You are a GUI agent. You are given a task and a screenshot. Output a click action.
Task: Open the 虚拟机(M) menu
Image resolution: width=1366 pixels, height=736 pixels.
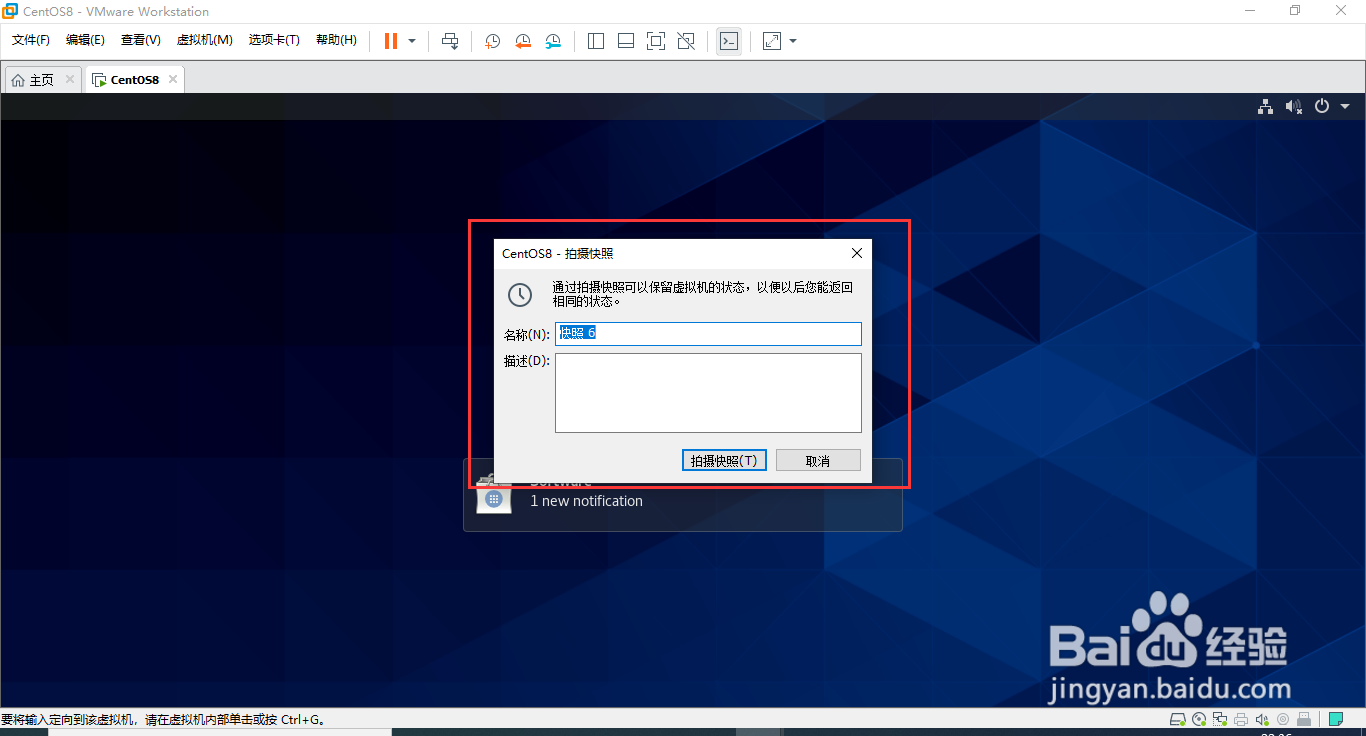205,40
